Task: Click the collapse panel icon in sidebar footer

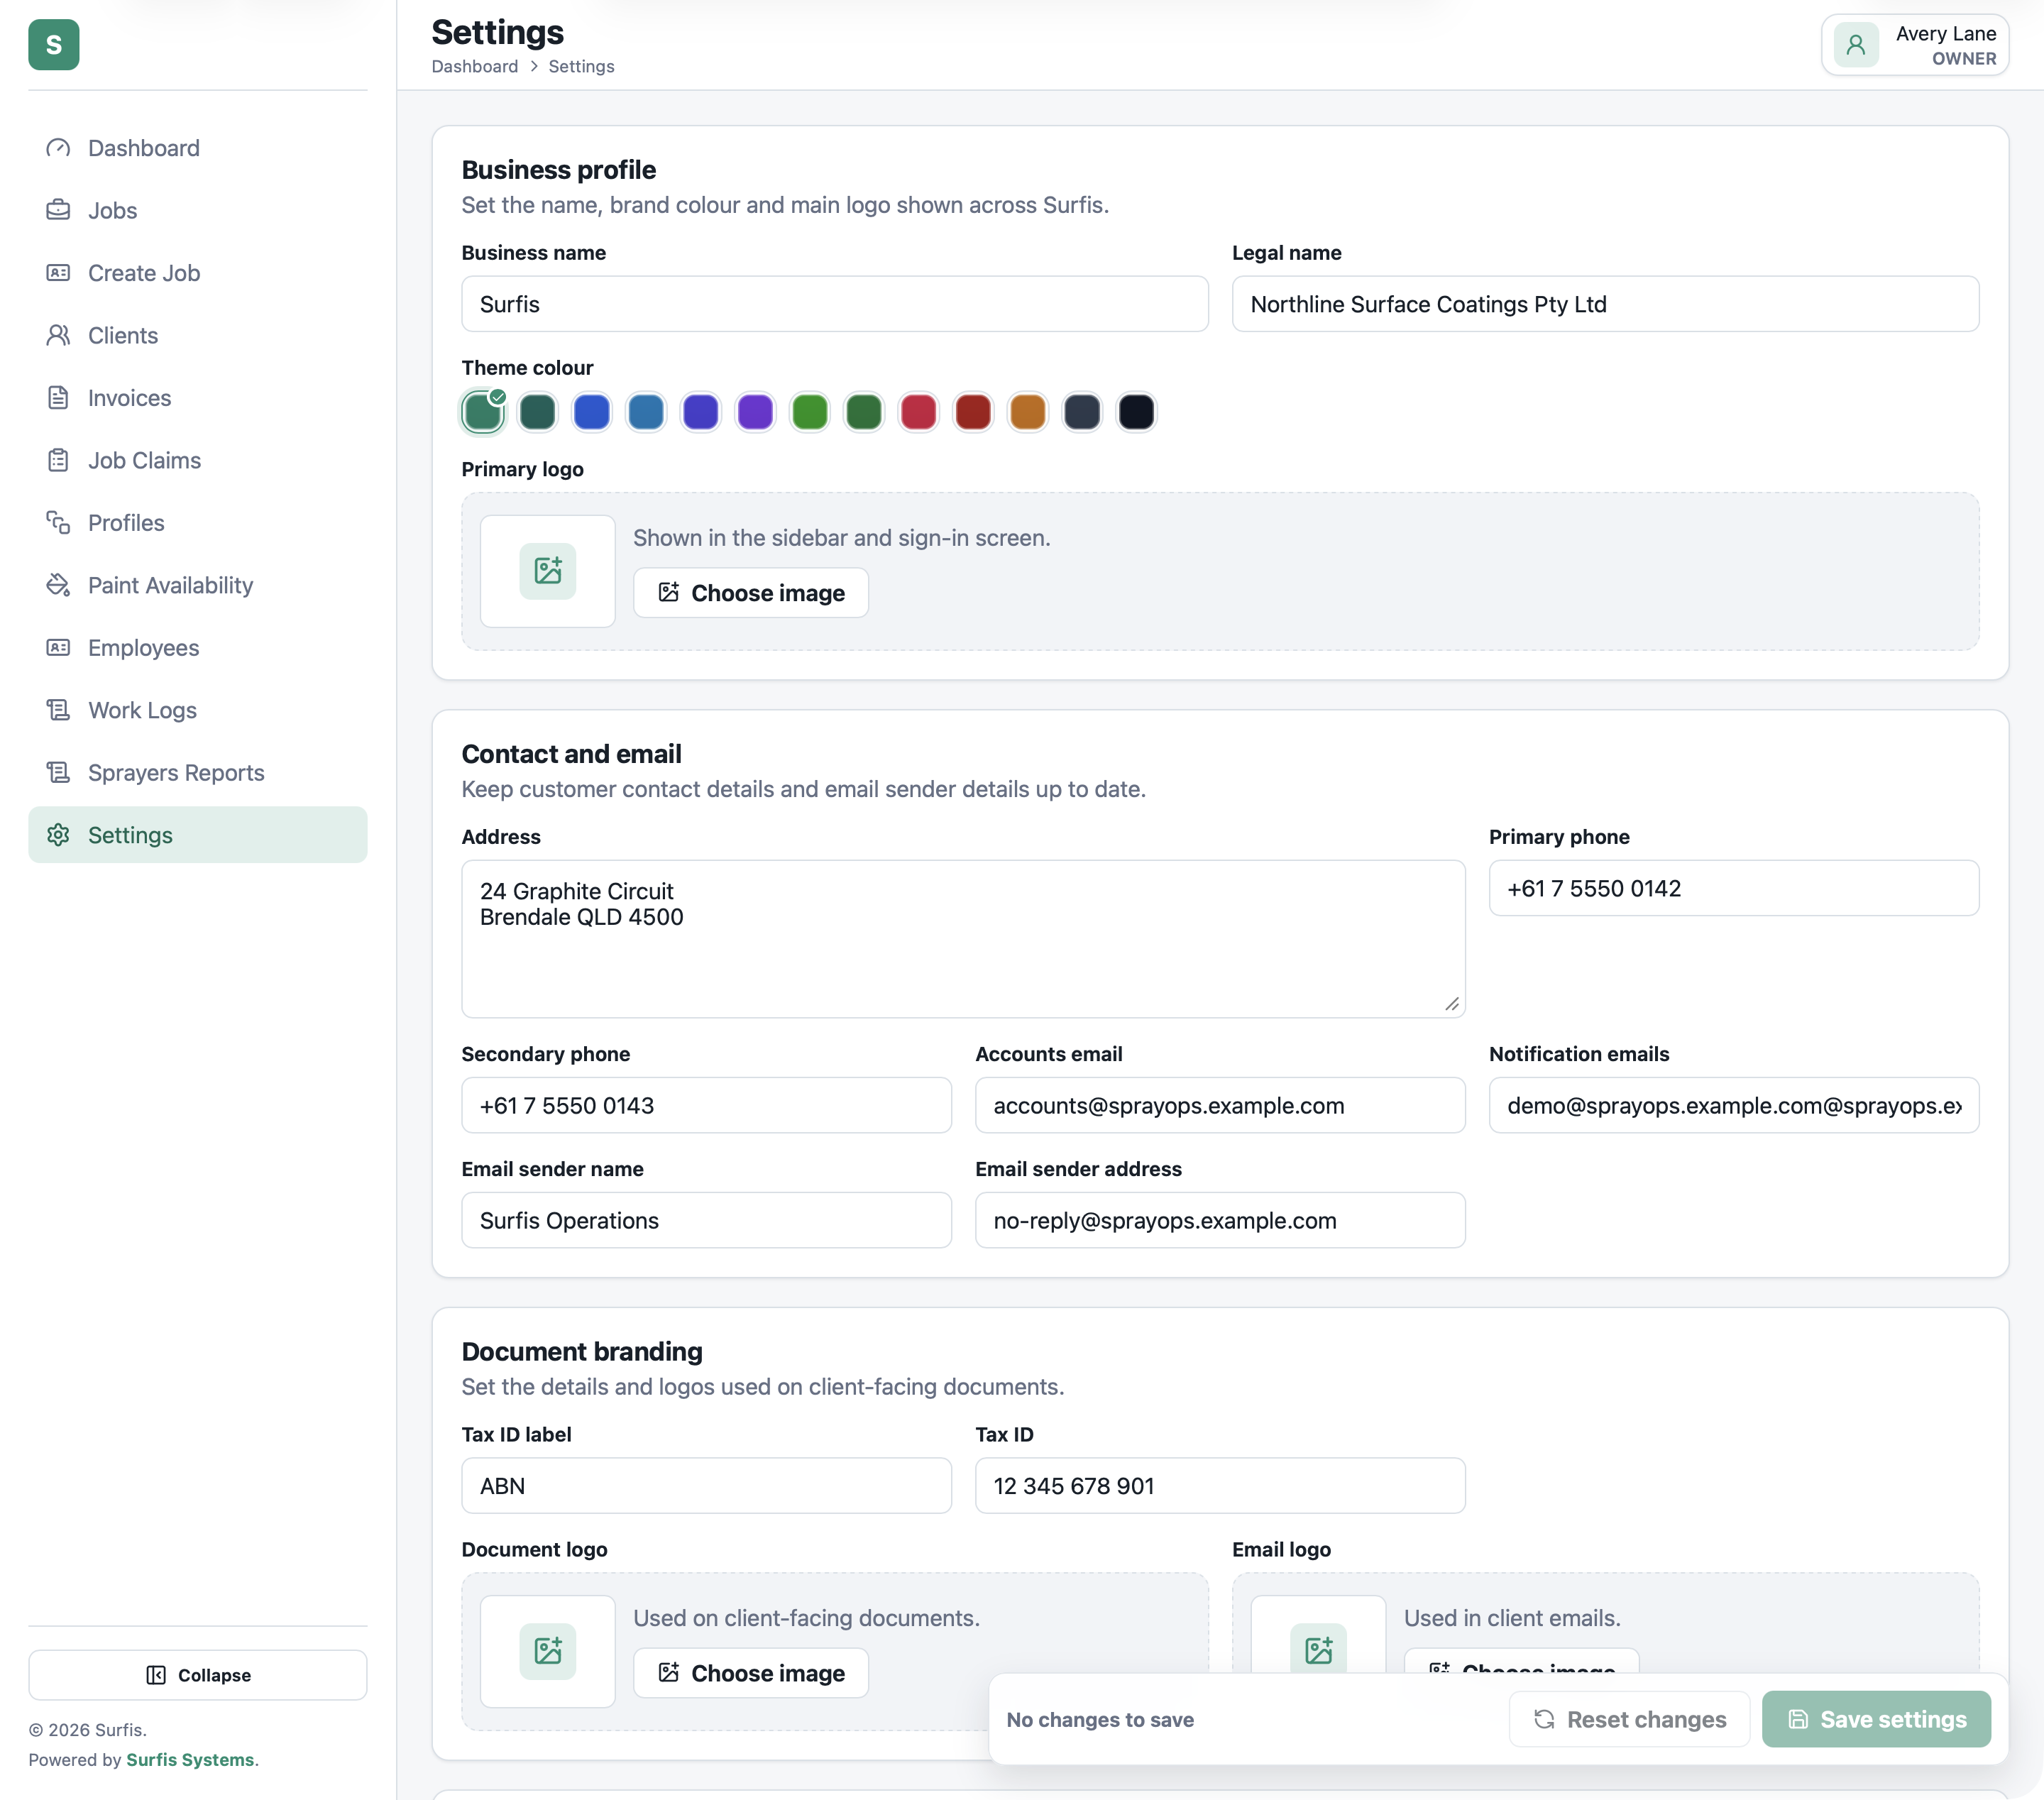Action: 156,1675
